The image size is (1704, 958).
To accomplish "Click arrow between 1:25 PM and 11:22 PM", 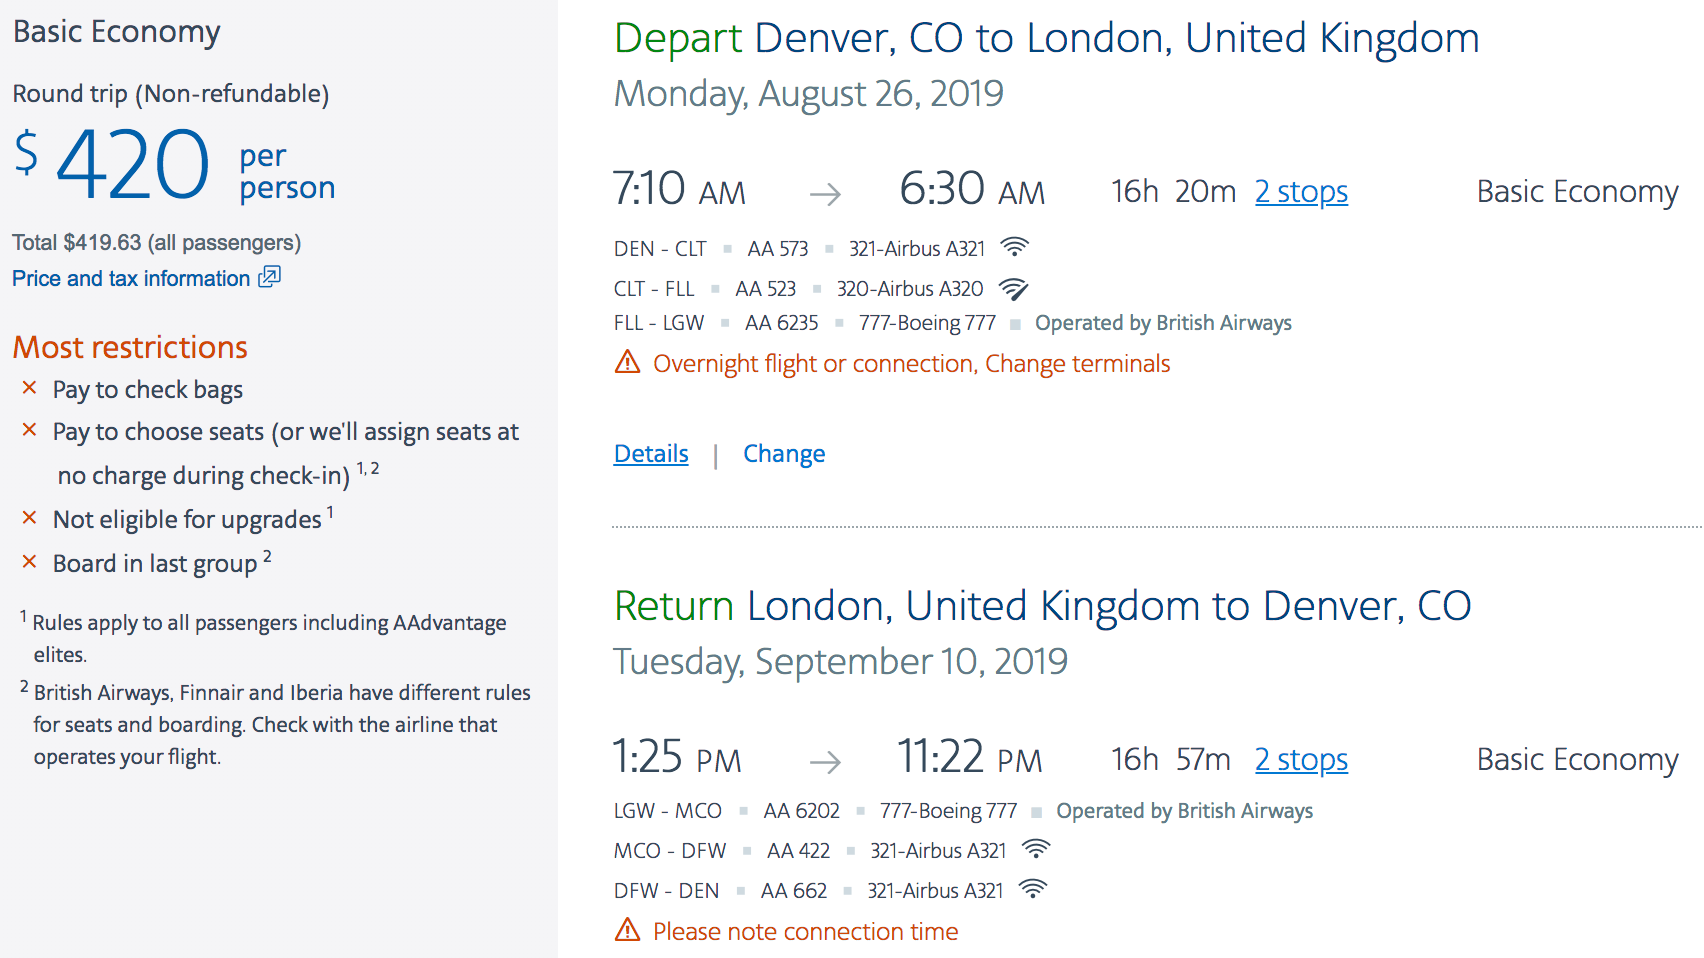I will click(825, 762).
